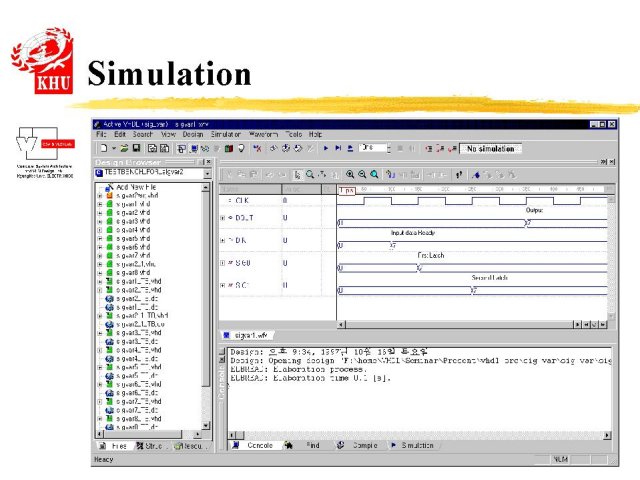The height and width of the screenshot is (480, 640).
Task: Switch to the Find console tab
Action: [x=312, y=445]
